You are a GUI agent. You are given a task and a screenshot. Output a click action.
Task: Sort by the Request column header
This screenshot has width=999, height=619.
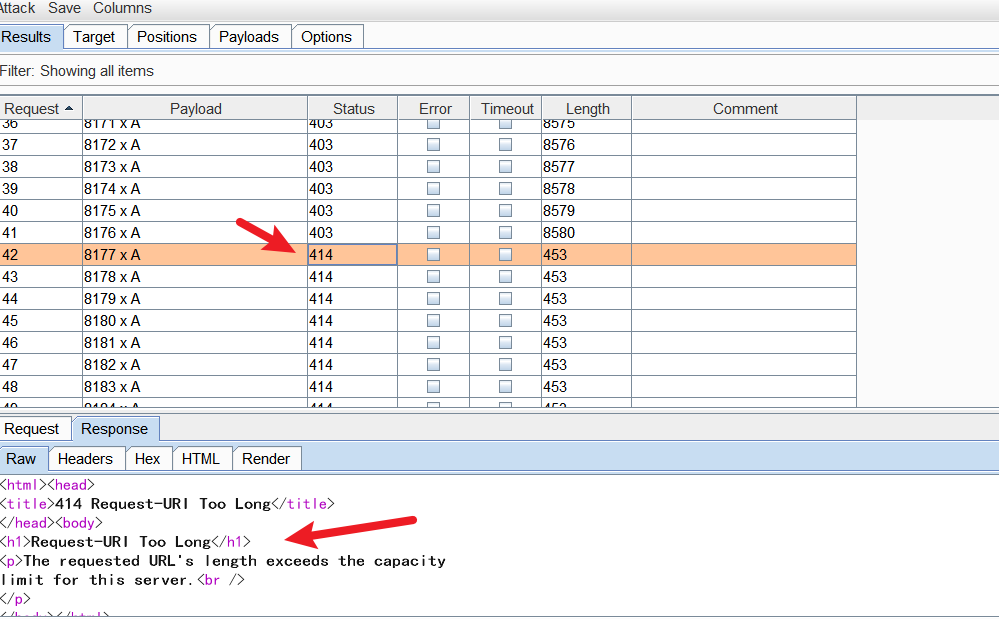point(41,109)
